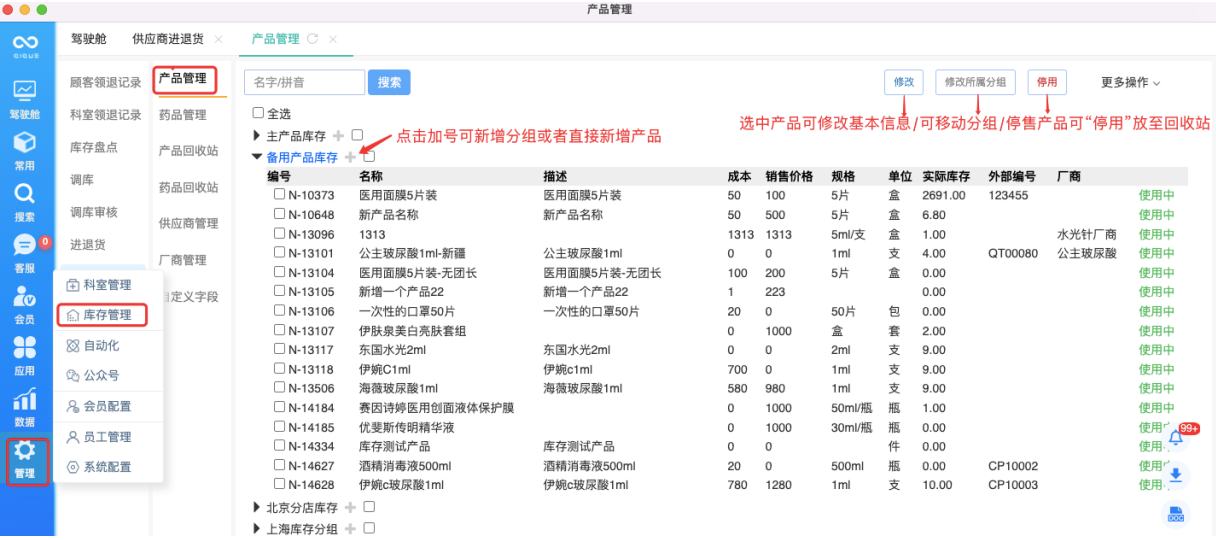Viewport: 1216px width, 540px height.
Task: Click 员工管理 icon in the popup menu
Action: pos(72,437)
